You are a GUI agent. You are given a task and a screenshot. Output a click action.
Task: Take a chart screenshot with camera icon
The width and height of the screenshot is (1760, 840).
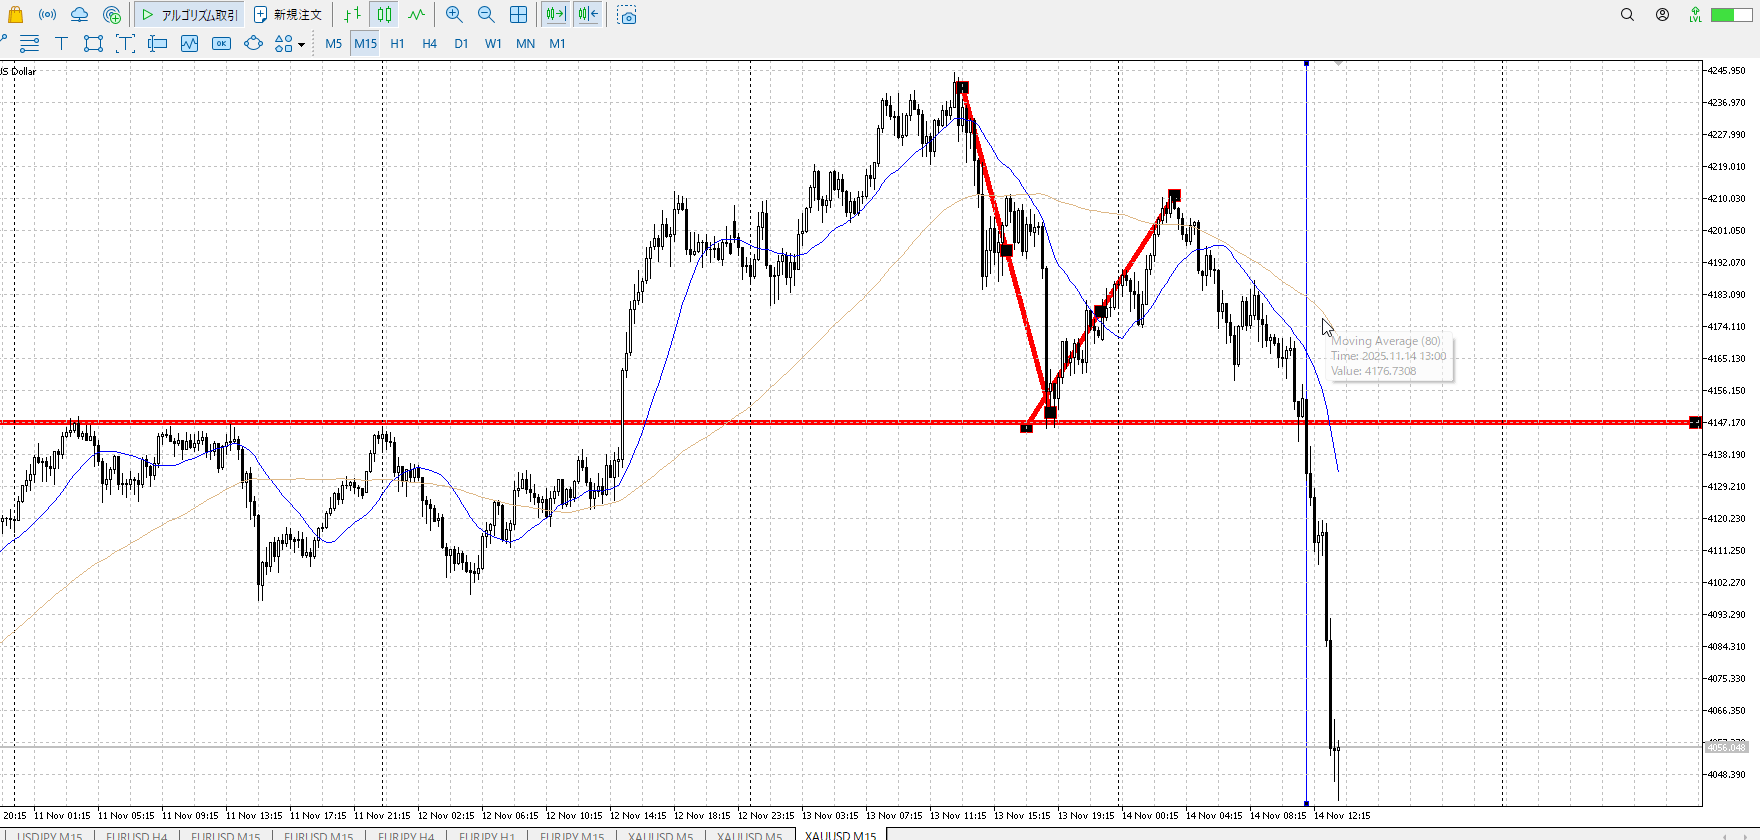627,15
